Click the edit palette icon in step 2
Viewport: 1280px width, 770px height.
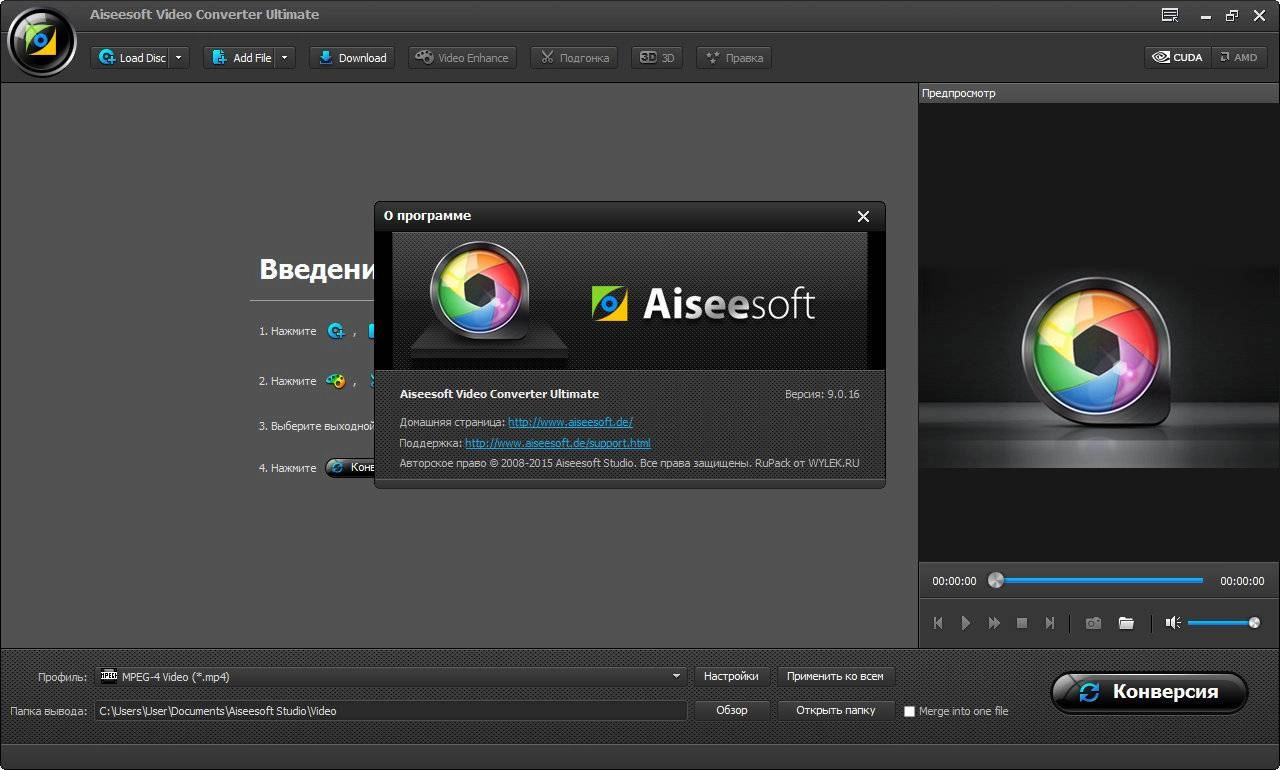pyautogui.click(x=336, y=381)
